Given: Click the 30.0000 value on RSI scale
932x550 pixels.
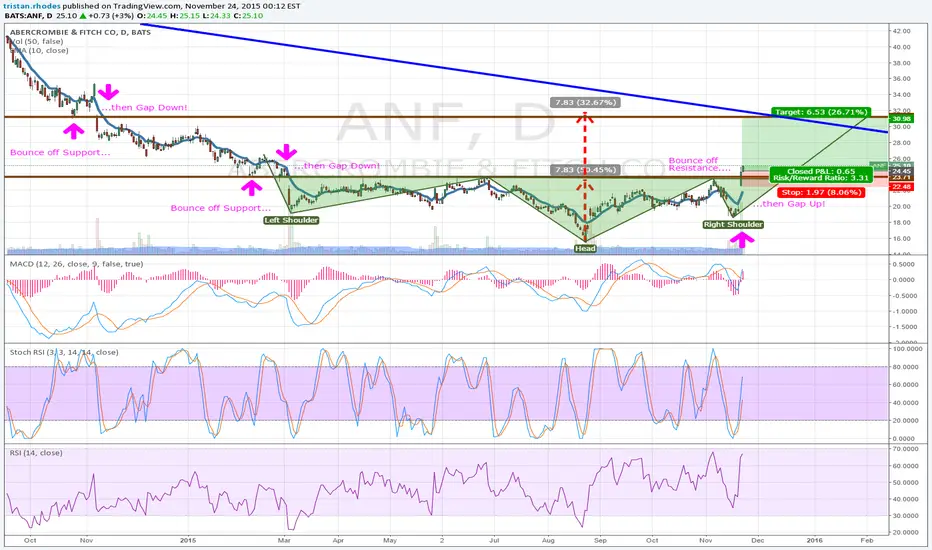Looking at the screenshot, I should coord(903,516).
